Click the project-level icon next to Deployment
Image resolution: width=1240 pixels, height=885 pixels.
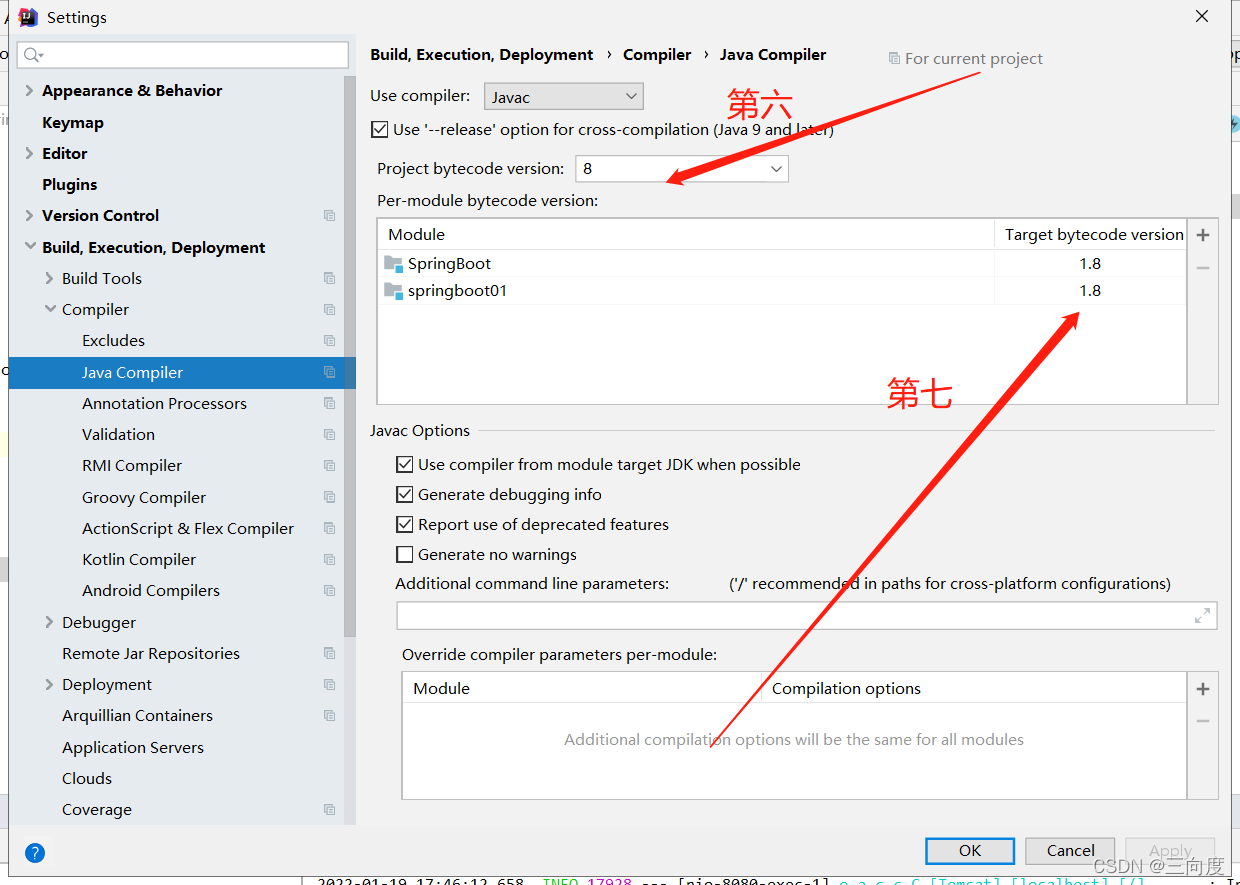(x=329, y=684)
